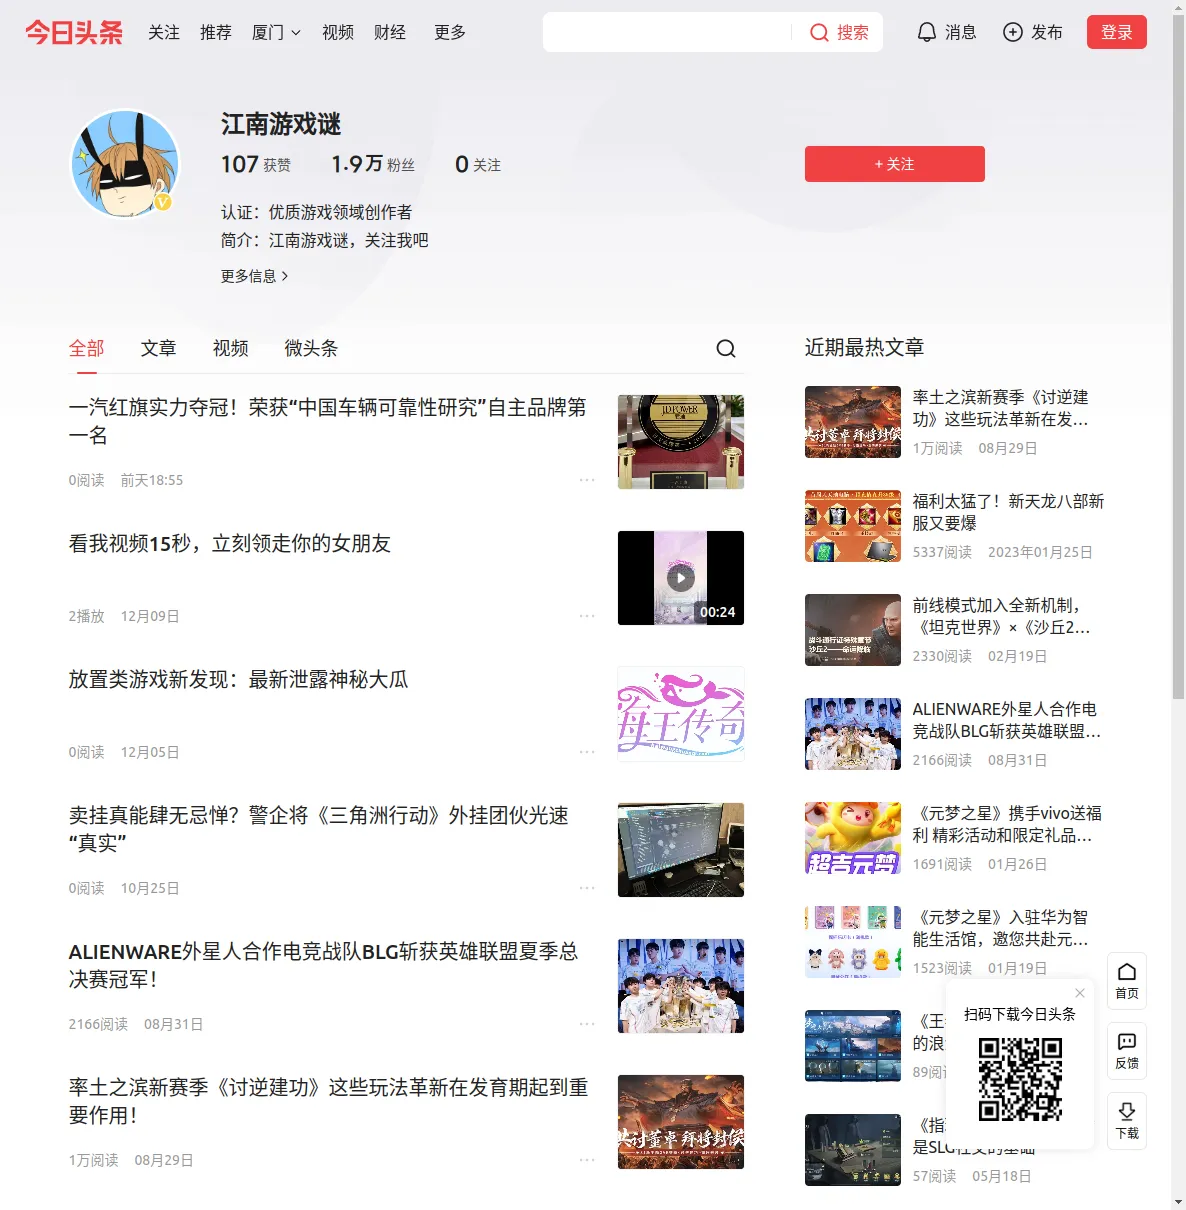Expand the 厦门 city dropdown
The width and height of the screenshot is (1186, 1210).
(x=276, y=32)
